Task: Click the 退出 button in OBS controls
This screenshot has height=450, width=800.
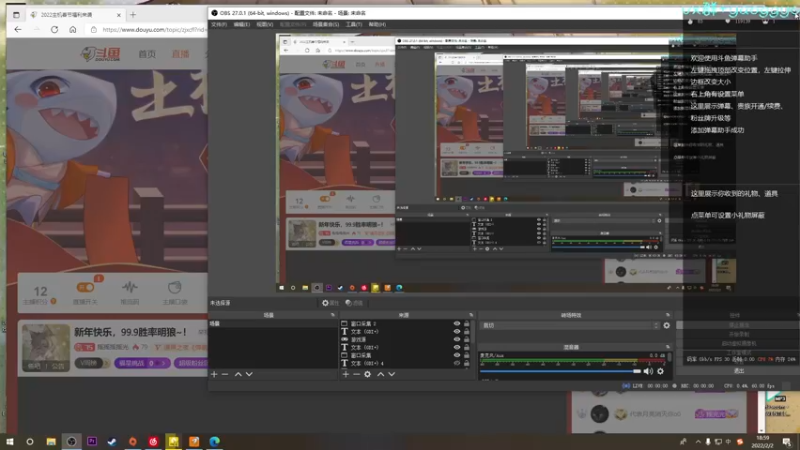Action: (738, 371)
